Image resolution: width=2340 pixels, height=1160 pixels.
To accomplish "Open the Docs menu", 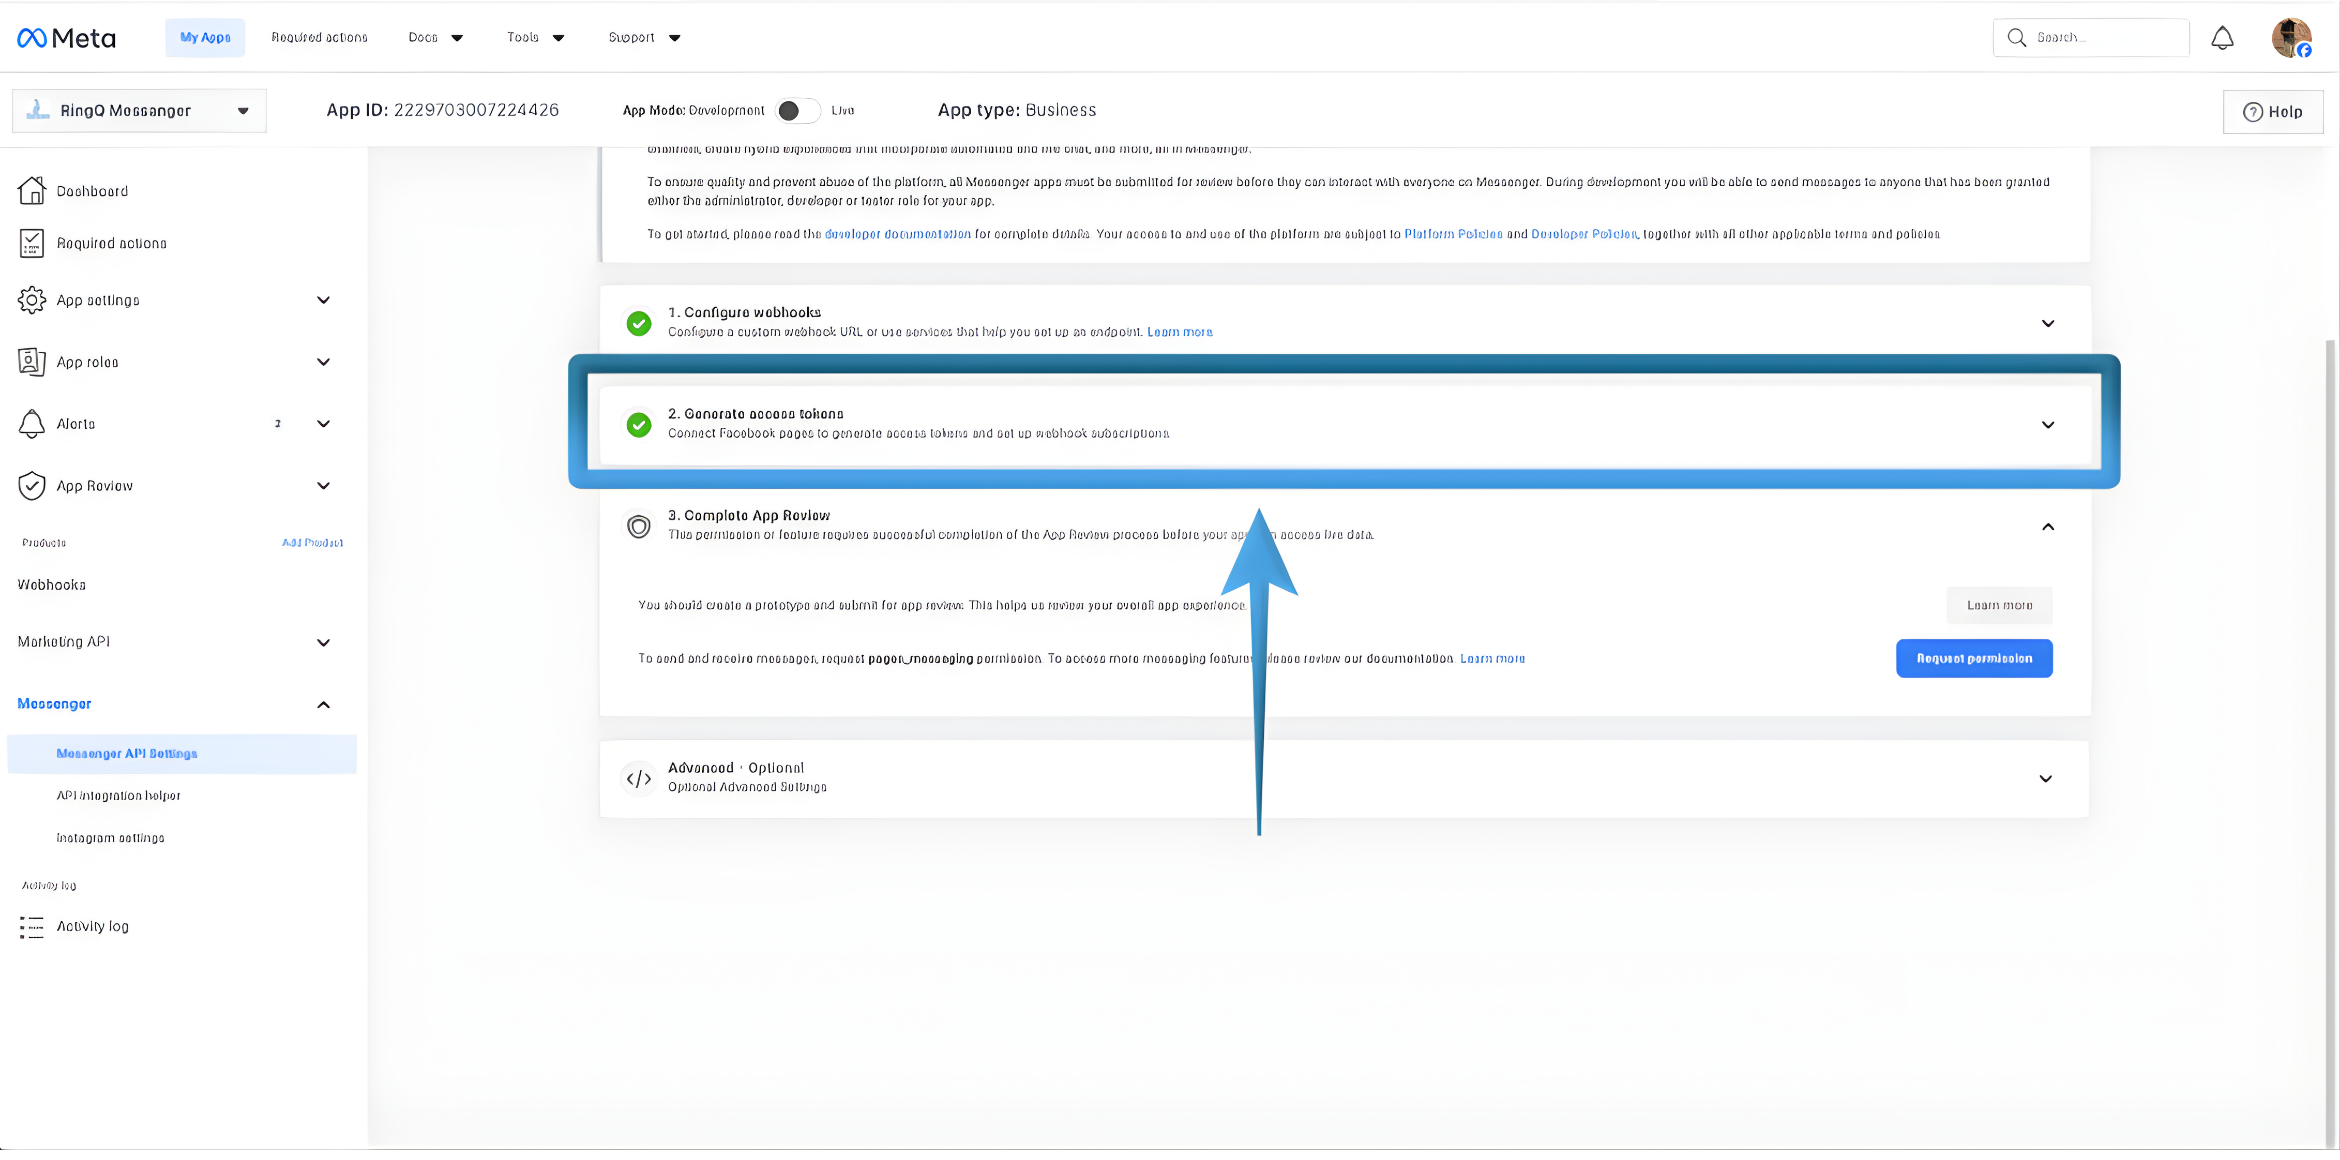I will click(x=435, y=37).
